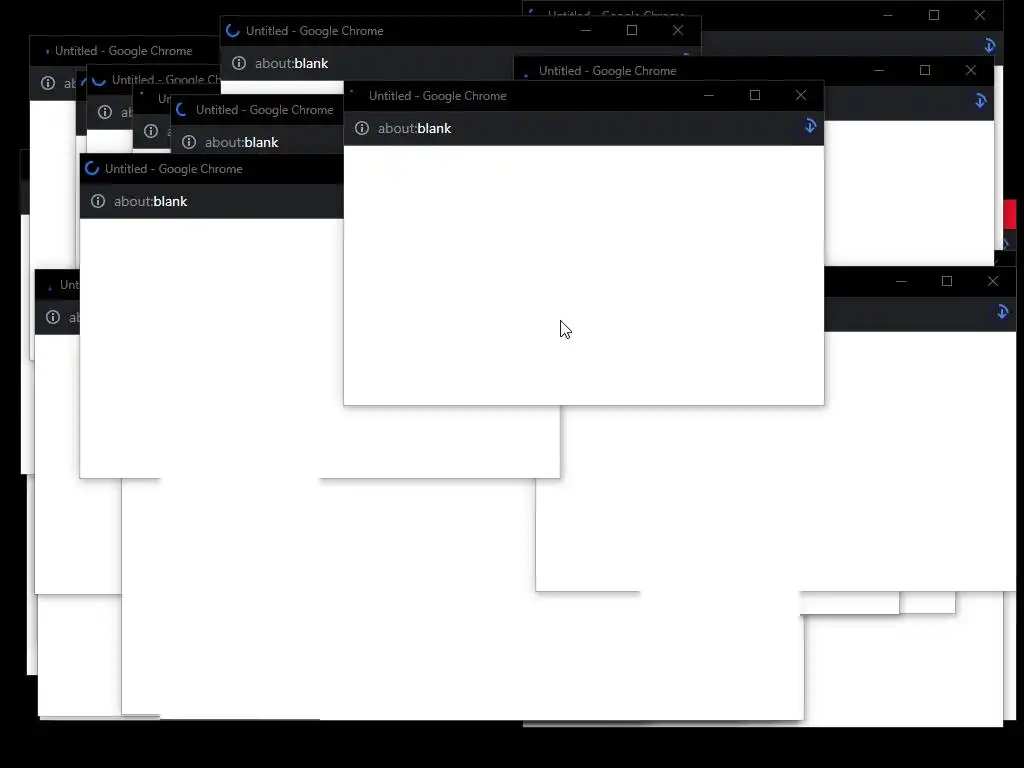The width and height of the screenshot is (1024, 768).
Task: Minimize the window whose title is clipped by screen top
Action: 888,15
